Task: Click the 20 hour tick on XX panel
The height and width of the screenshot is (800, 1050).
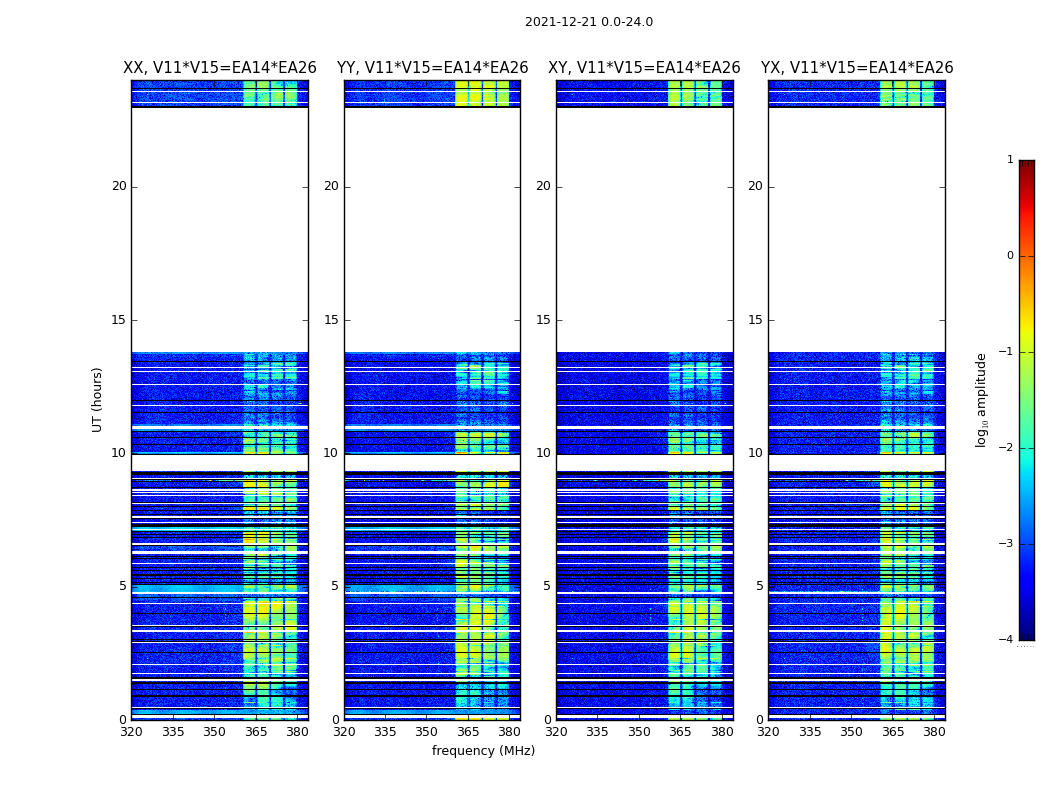Action: pos(119,186)
